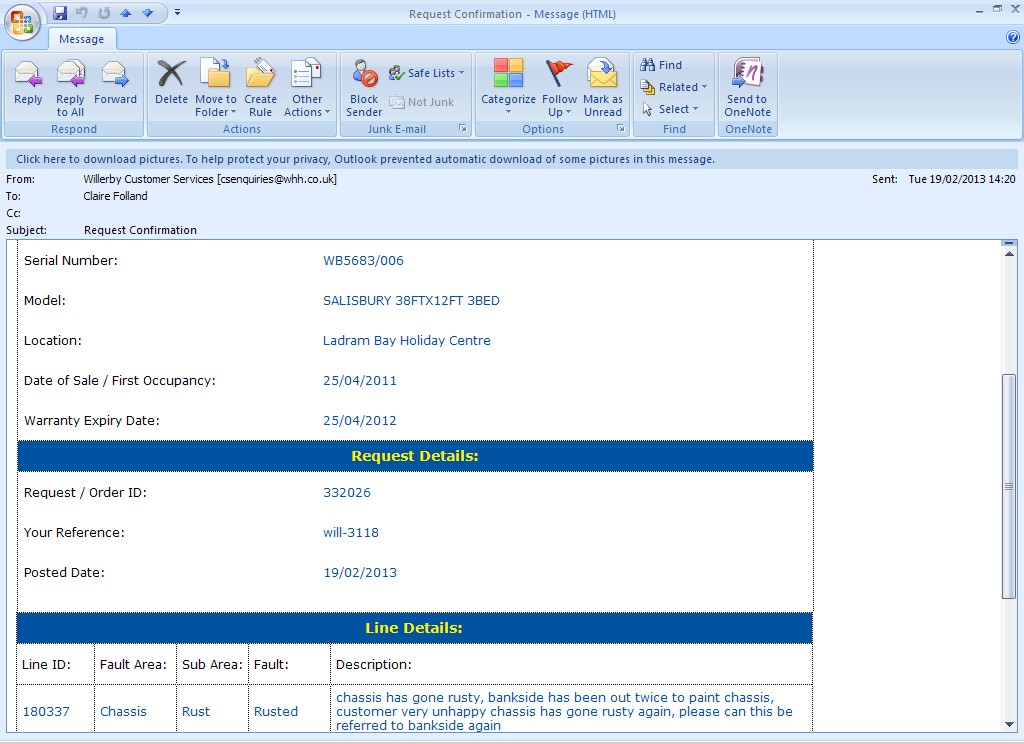Send to OneNote
This screenshot has width=1024, height=744.
(747, 84)
